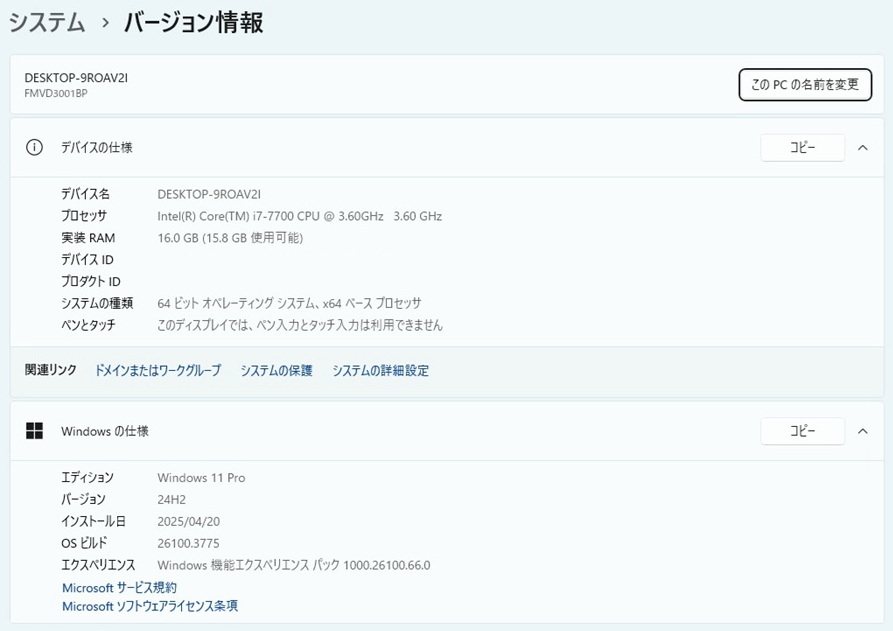Click the インストール日 label

[x=93, y=521]
